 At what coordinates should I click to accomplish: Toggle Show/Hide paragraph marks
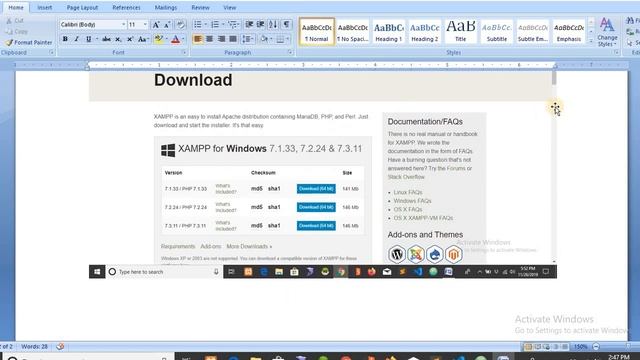[x=287, y=24]
